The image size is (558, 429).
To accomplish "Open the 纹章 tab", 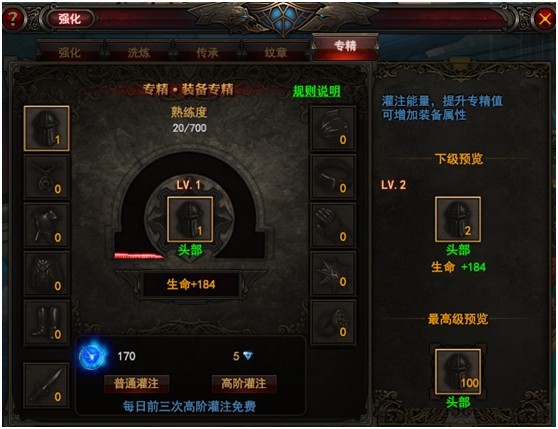I will 276,52.
